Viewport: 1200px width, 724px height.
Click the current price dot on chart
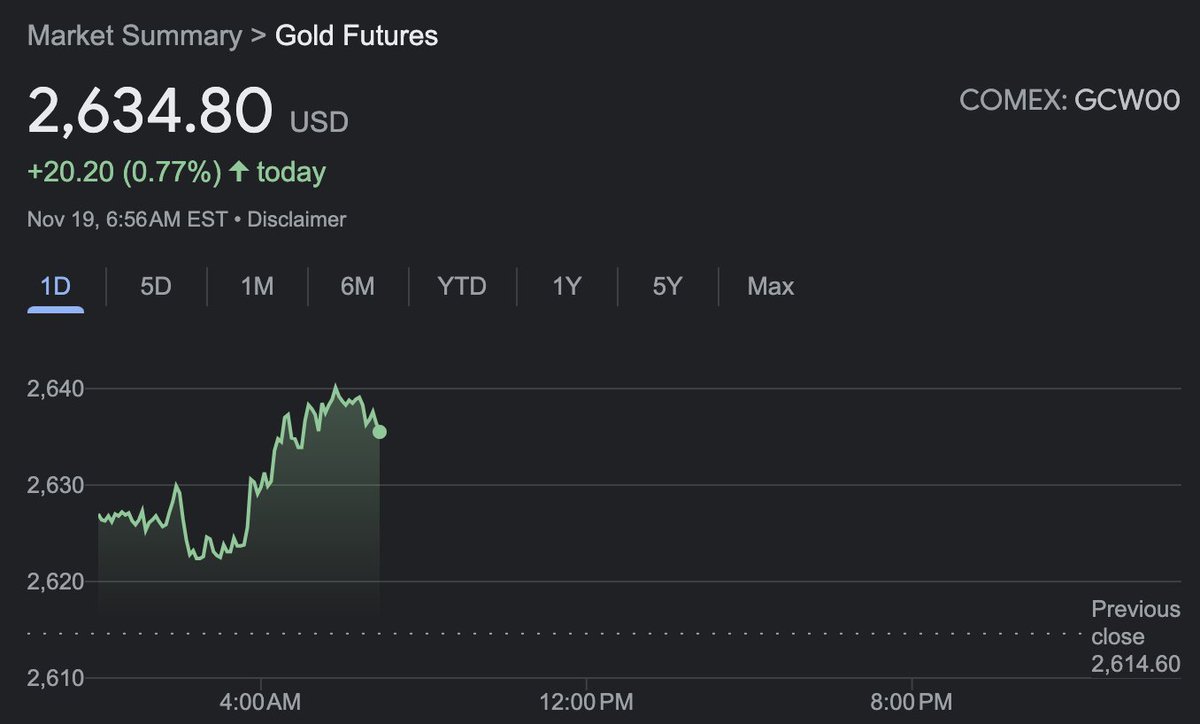pos(379,431)
